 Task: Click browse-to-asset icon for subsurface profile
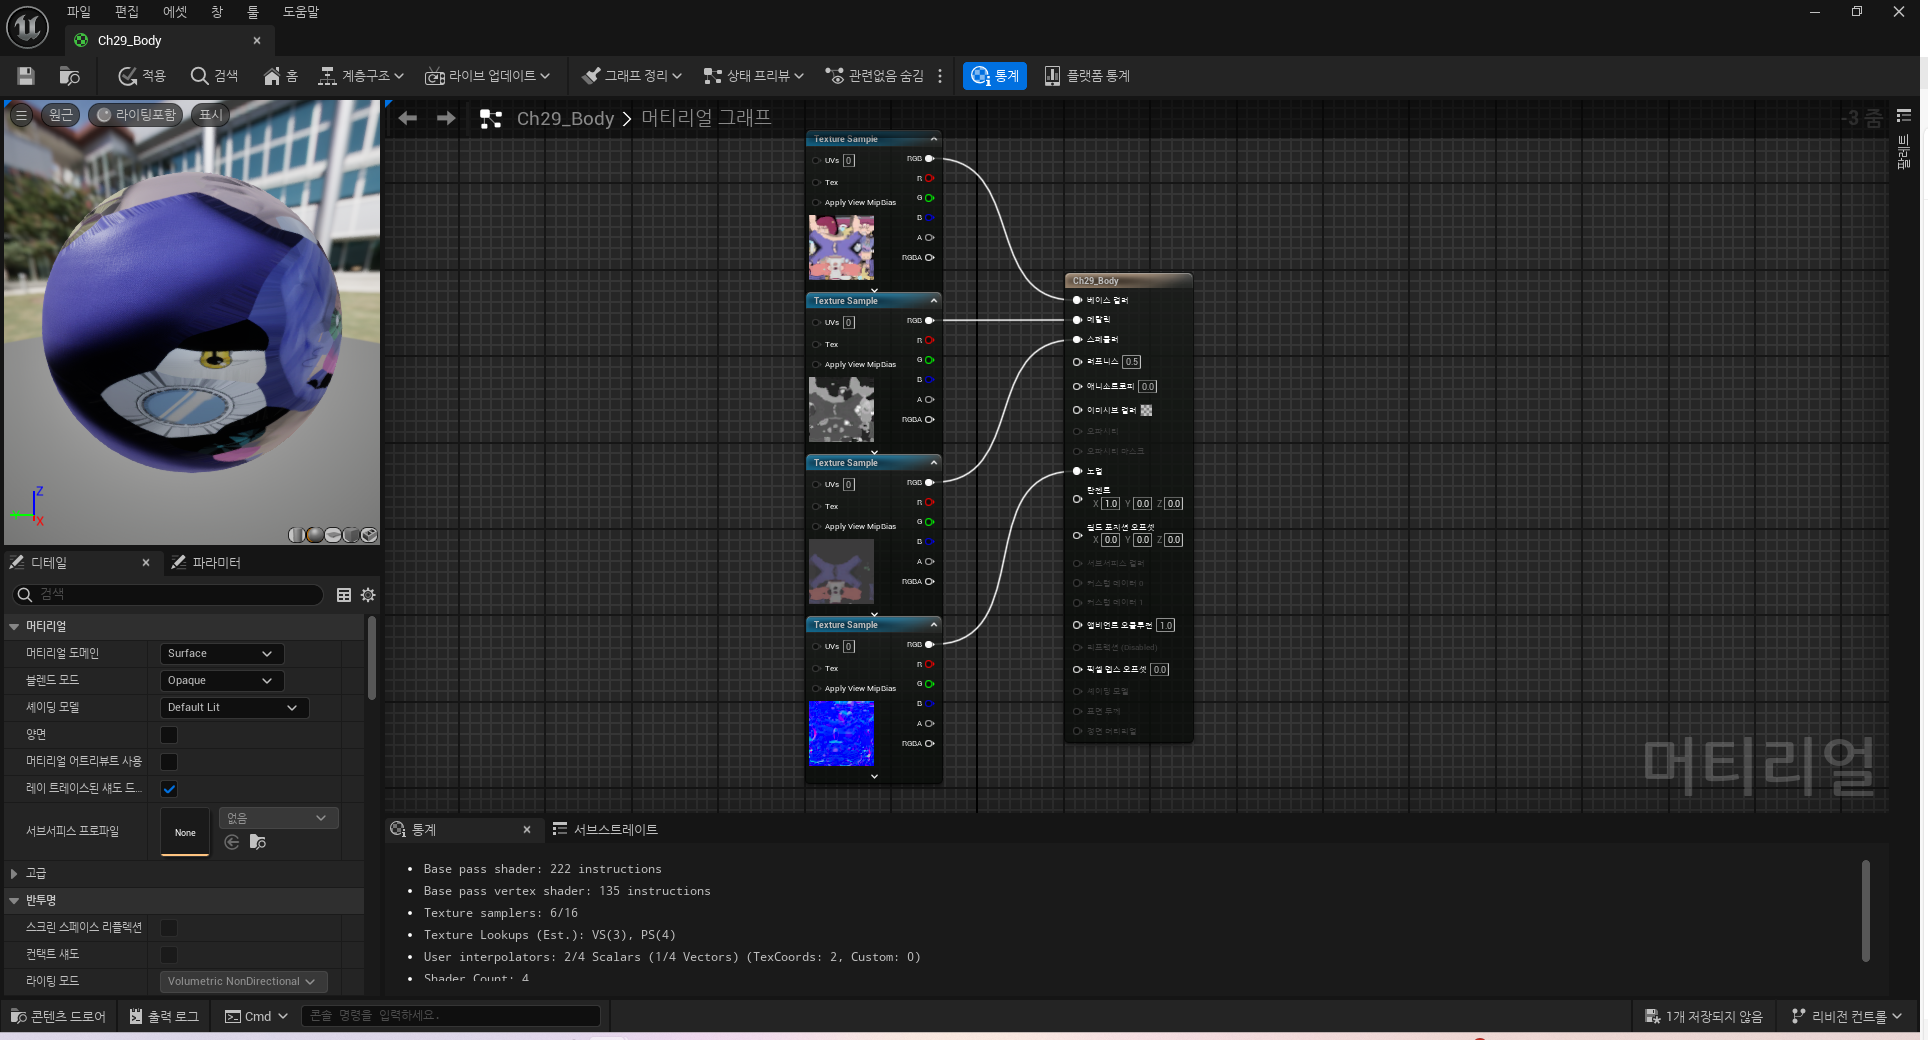pyautogui.click(x=258, y=842)
